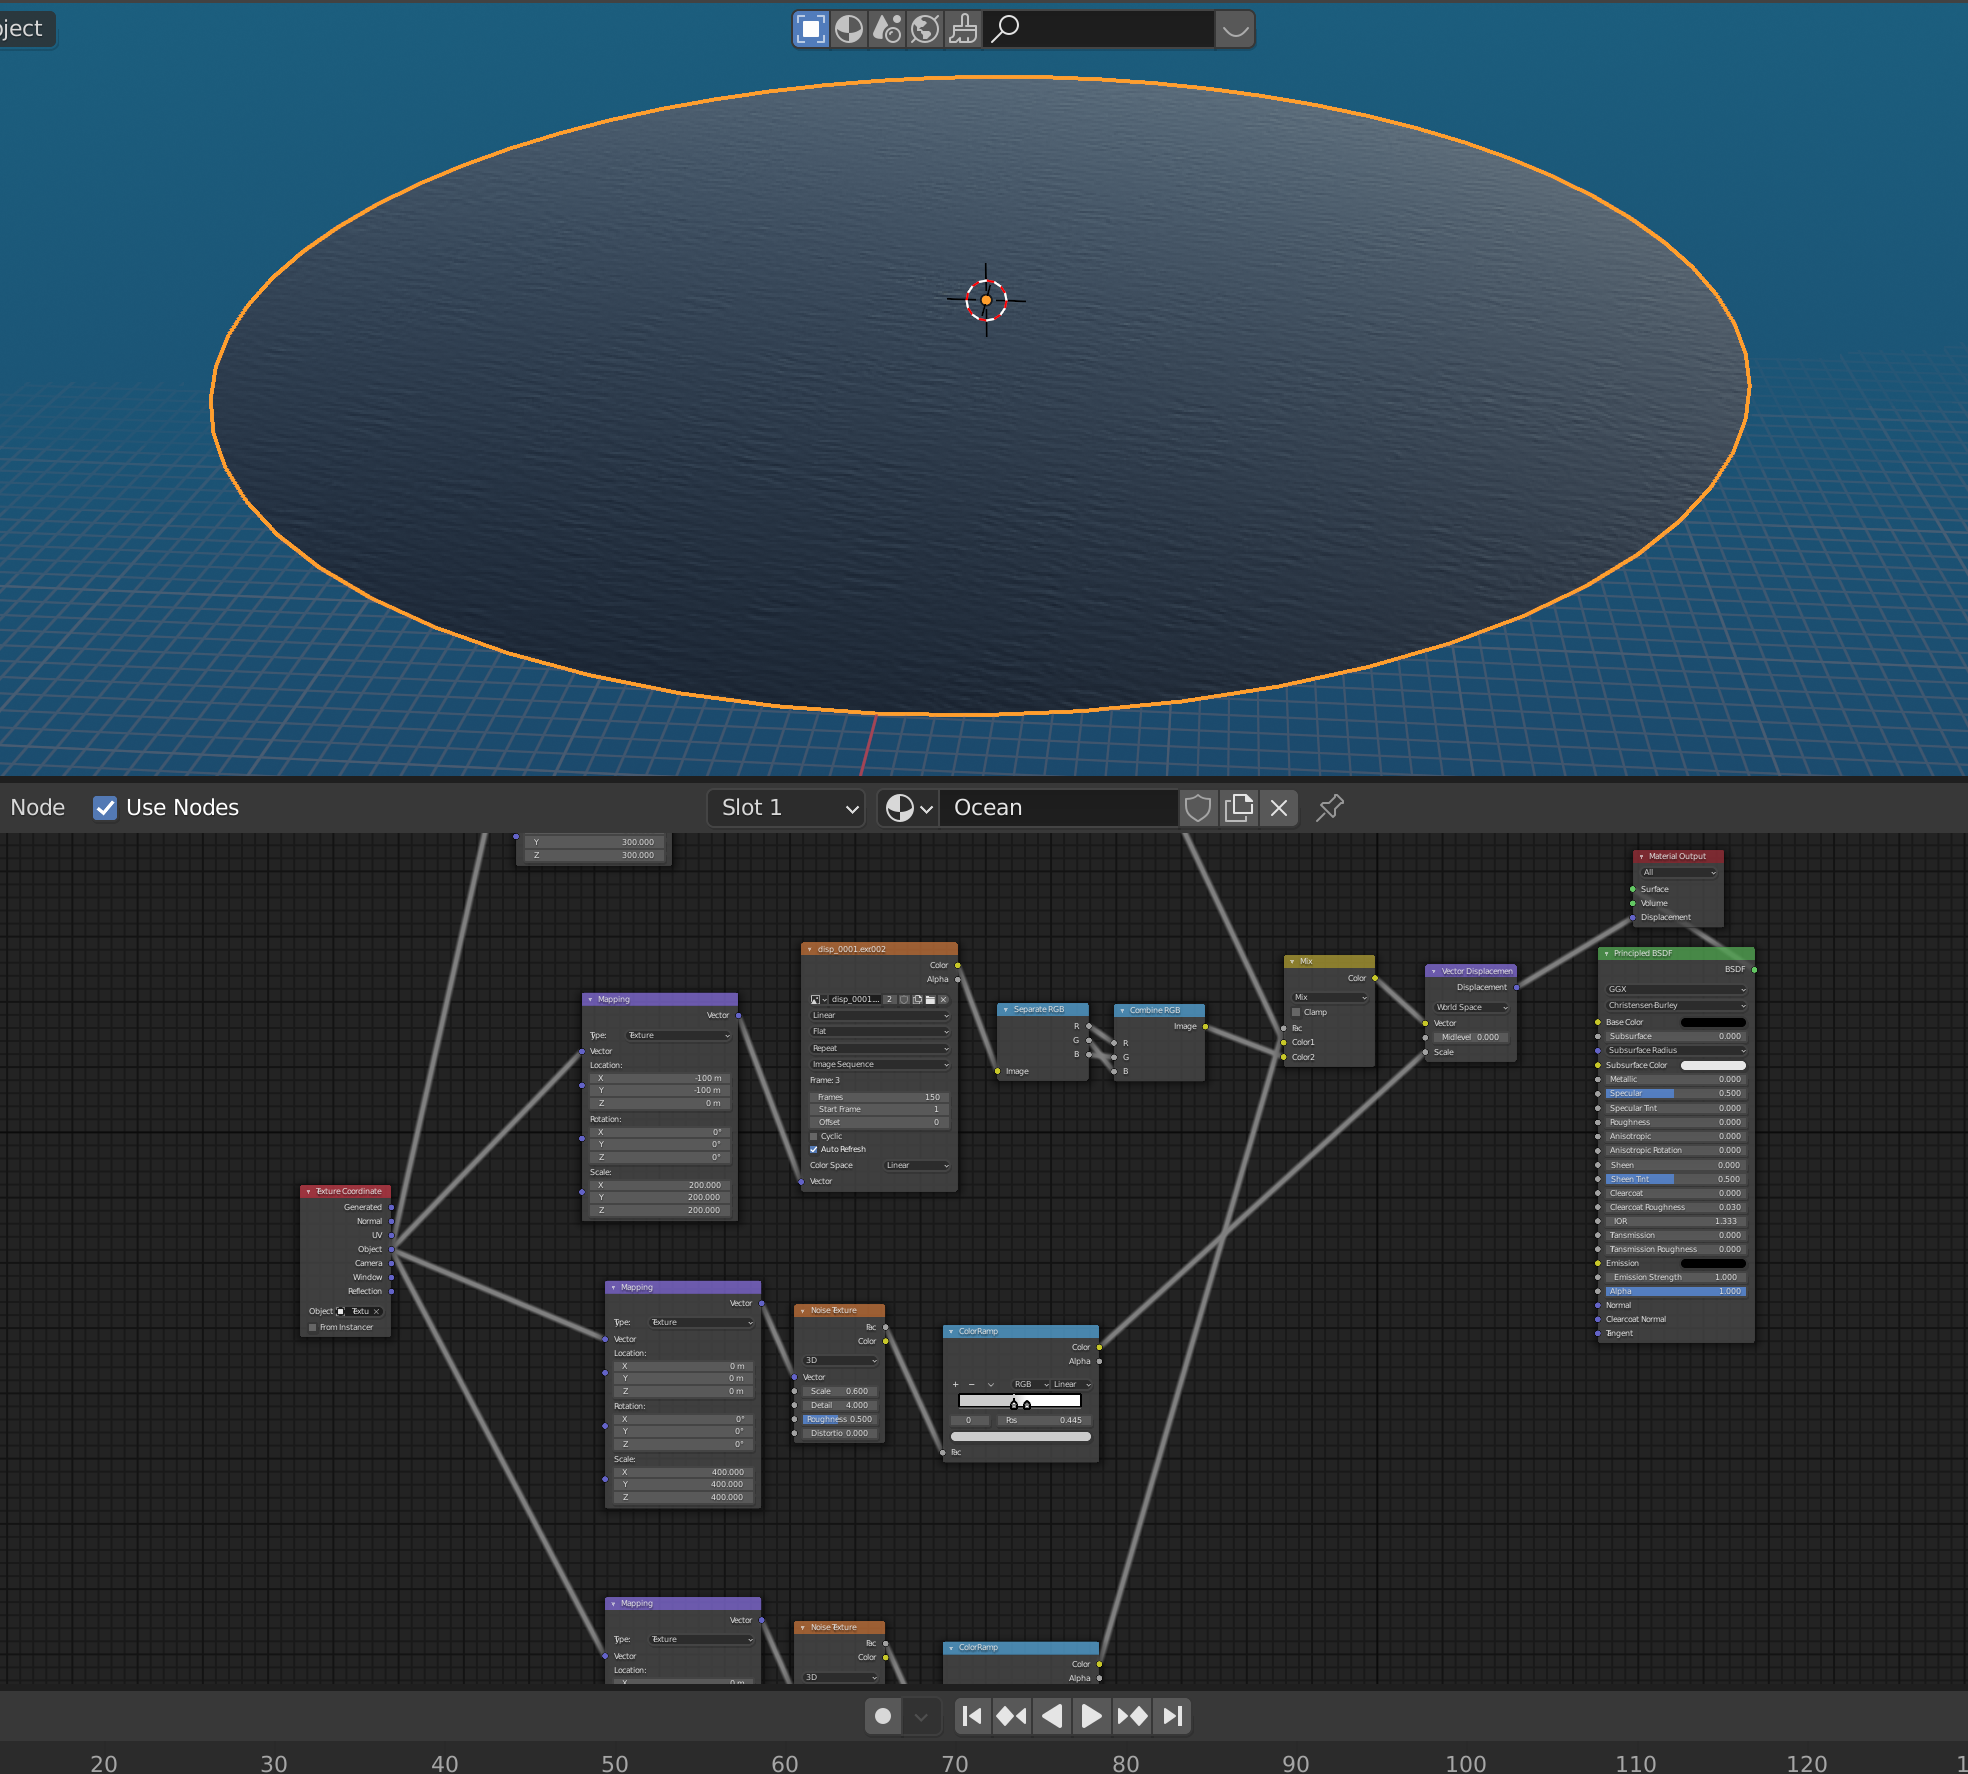Pin the shader editor with the pin icon
Viewport: 1968px width, 1774px height.
(x=1329, y=807)
